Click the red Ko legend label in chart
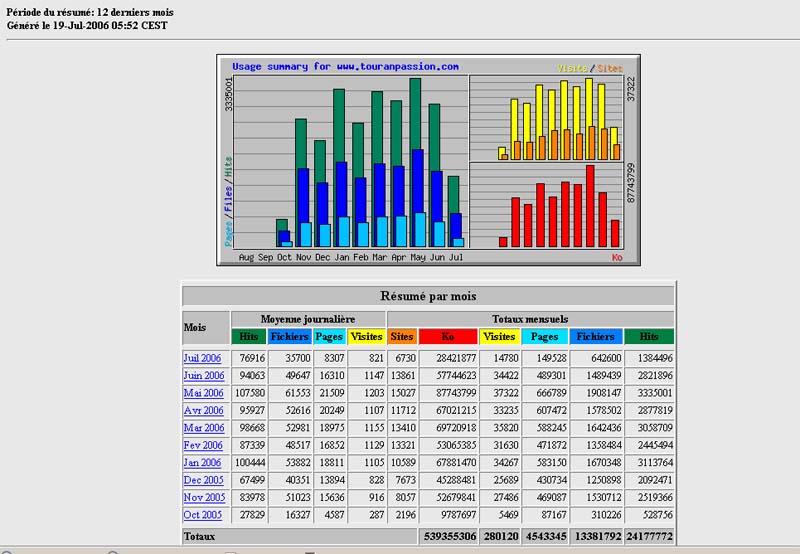 (x=617, y=258)
